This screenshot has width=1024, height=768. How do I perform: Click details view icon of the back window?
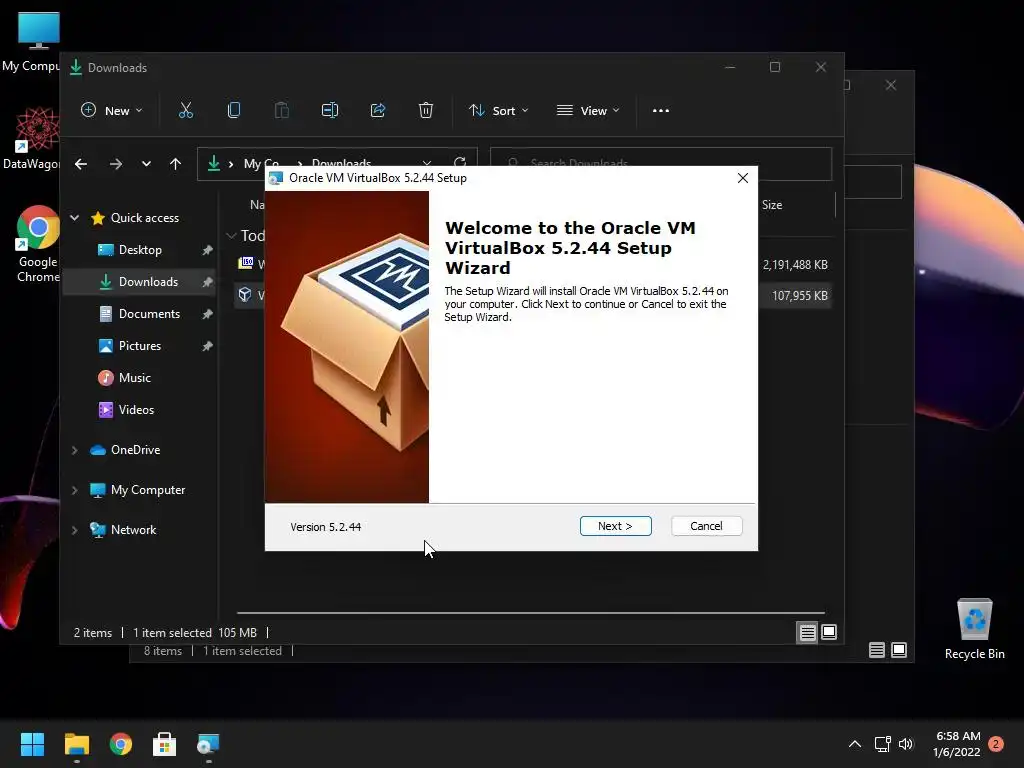click(x=876, y=650)
